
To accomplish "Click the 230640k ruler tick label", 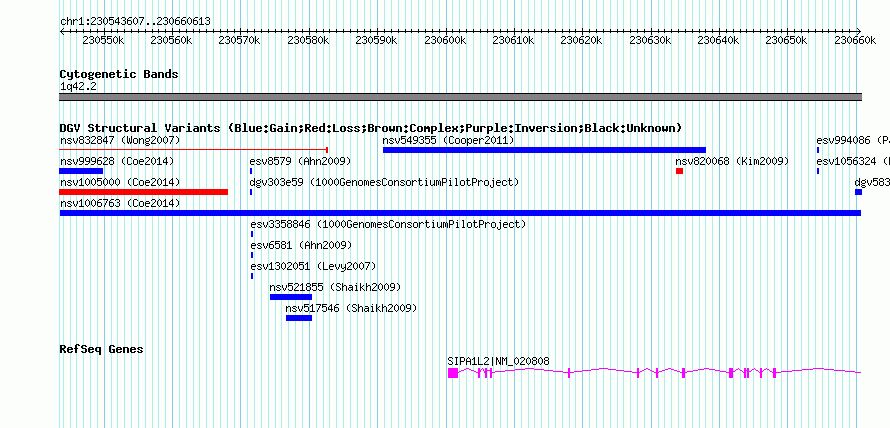I will coord(718,40).
